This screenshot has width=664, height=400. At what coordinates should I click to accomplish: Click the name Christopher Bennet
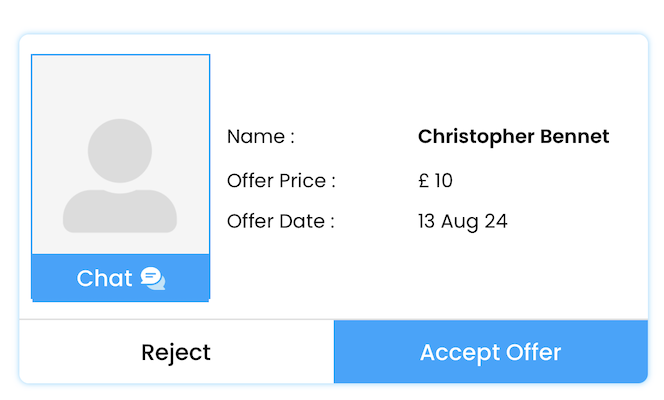[513, 137]
